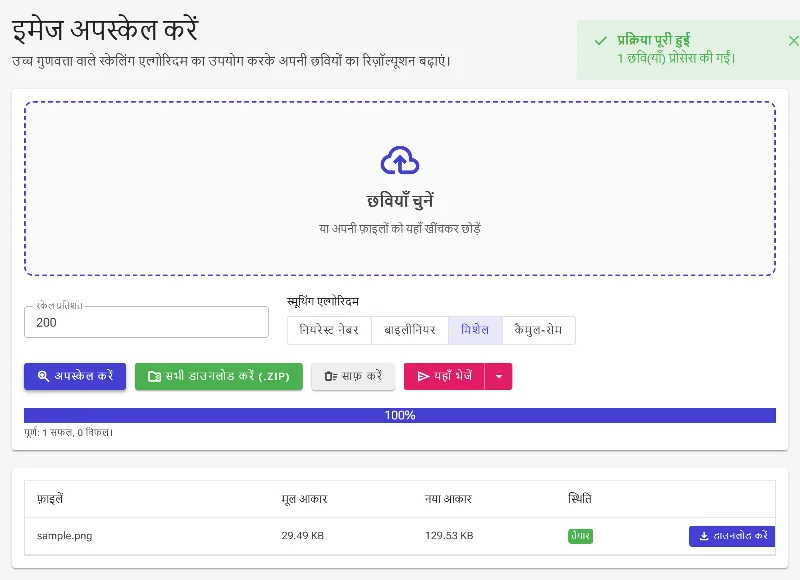Select the बाइलीनियर algorithm
The image size is (800, 580).
pos(410,330)
